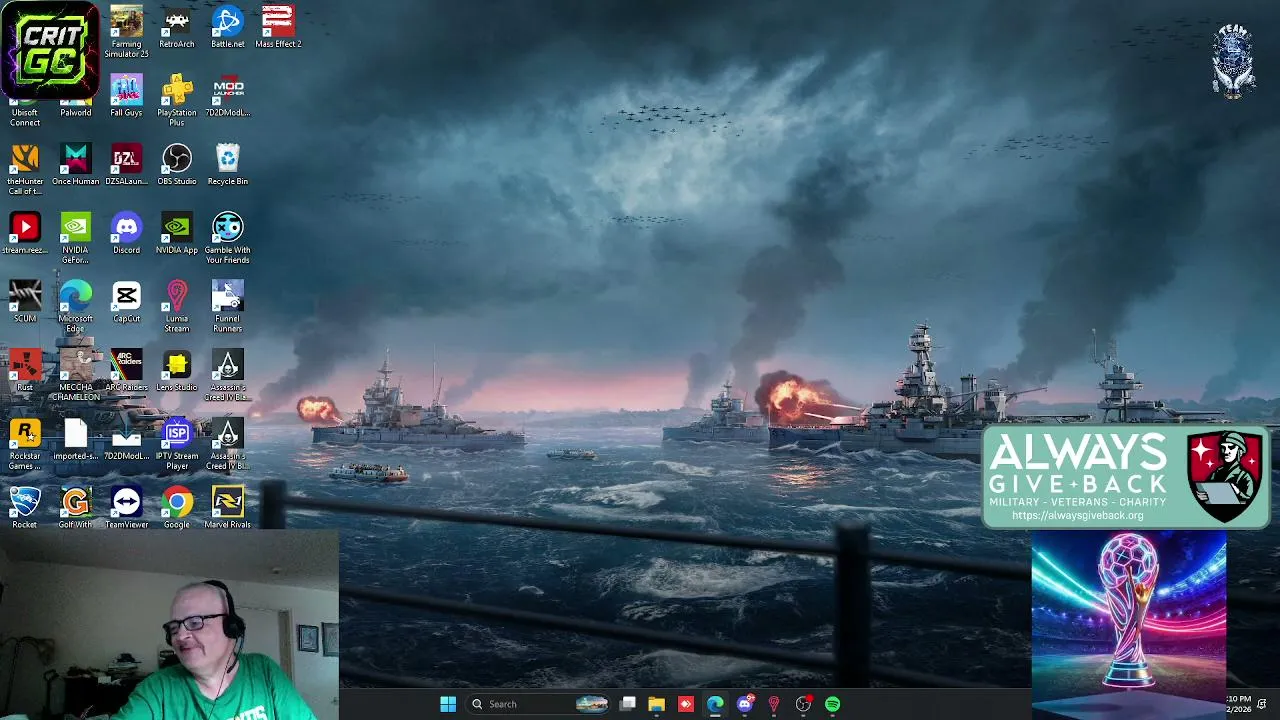Select the MECCHA CHAMELEON desktop shortcut
The width and height of the screenshot is (1280, 720).
point(76,375)
